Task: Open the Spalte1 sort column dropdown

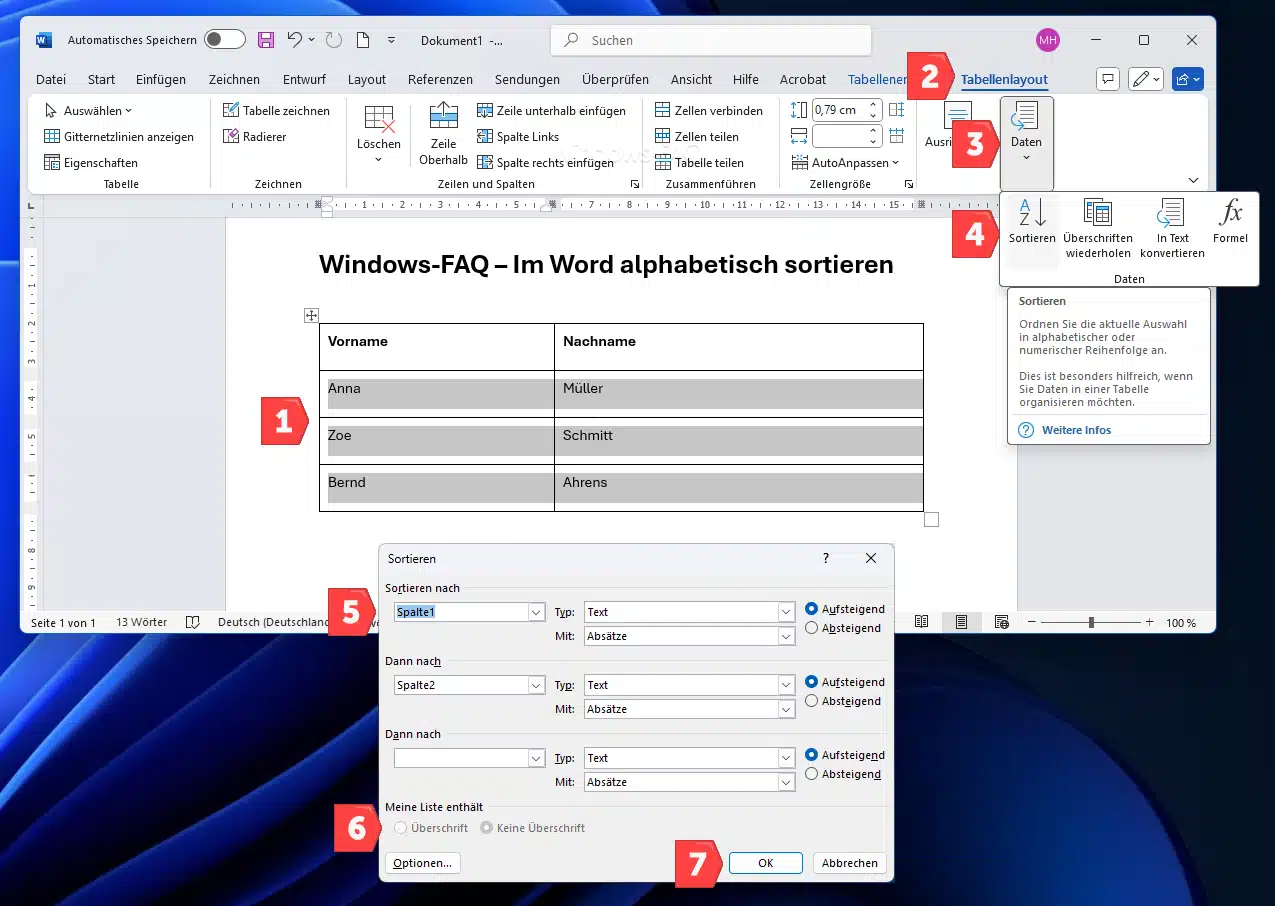Action: pos(536,612)
